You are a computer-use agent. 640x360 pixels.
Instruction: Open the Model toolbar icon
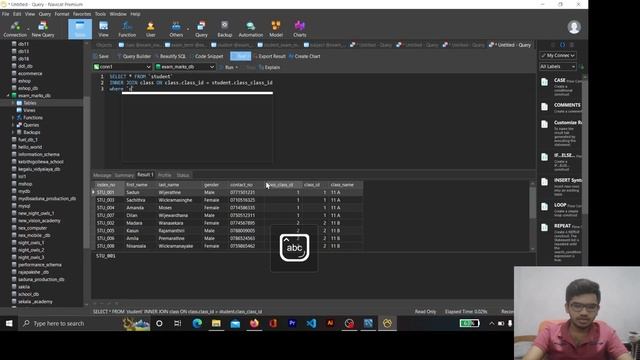276,29
